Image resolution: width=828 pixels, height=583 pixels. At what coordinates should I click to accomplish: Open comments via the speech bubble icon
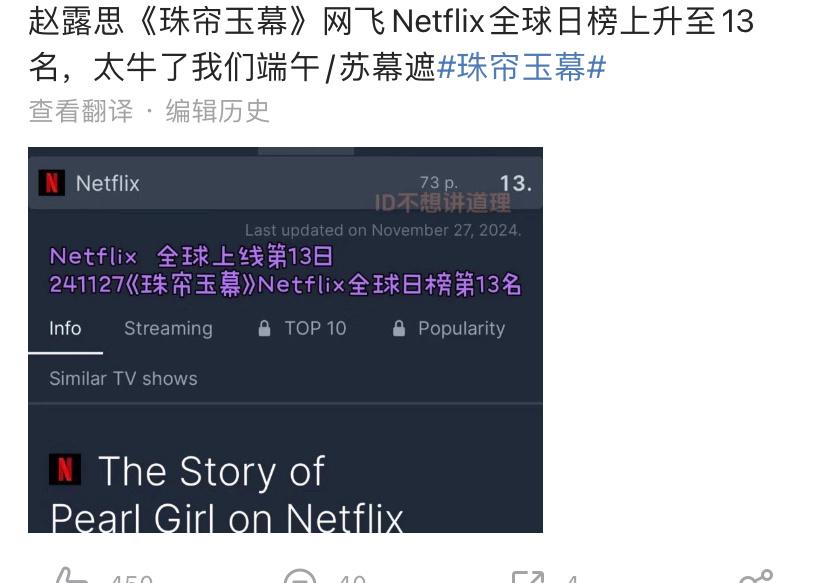pos(300,577)
